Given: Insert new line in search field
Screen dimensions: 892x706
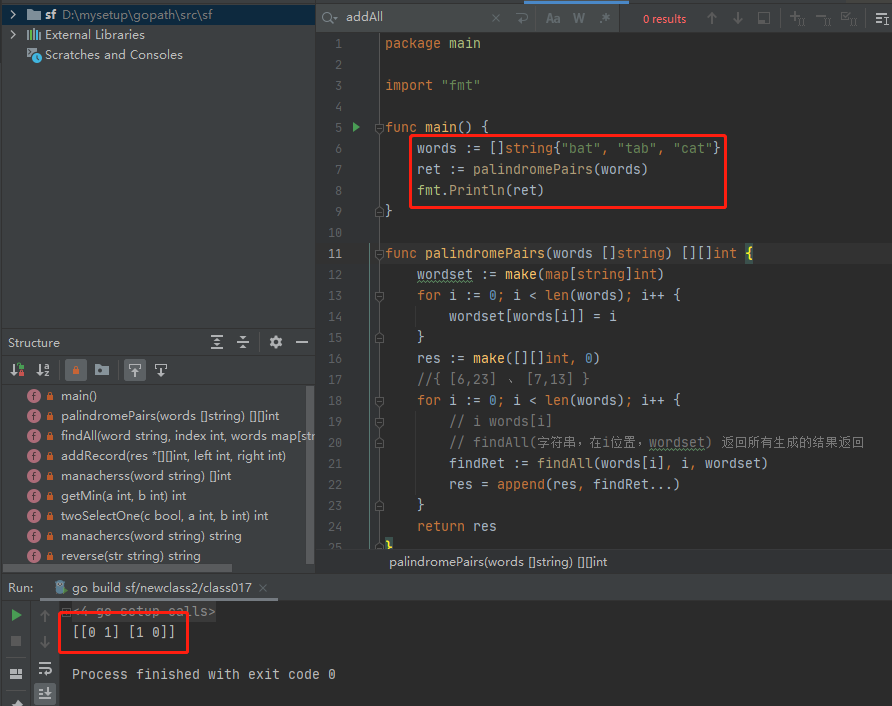Looking at the screenshot, I should click(522, 18).
